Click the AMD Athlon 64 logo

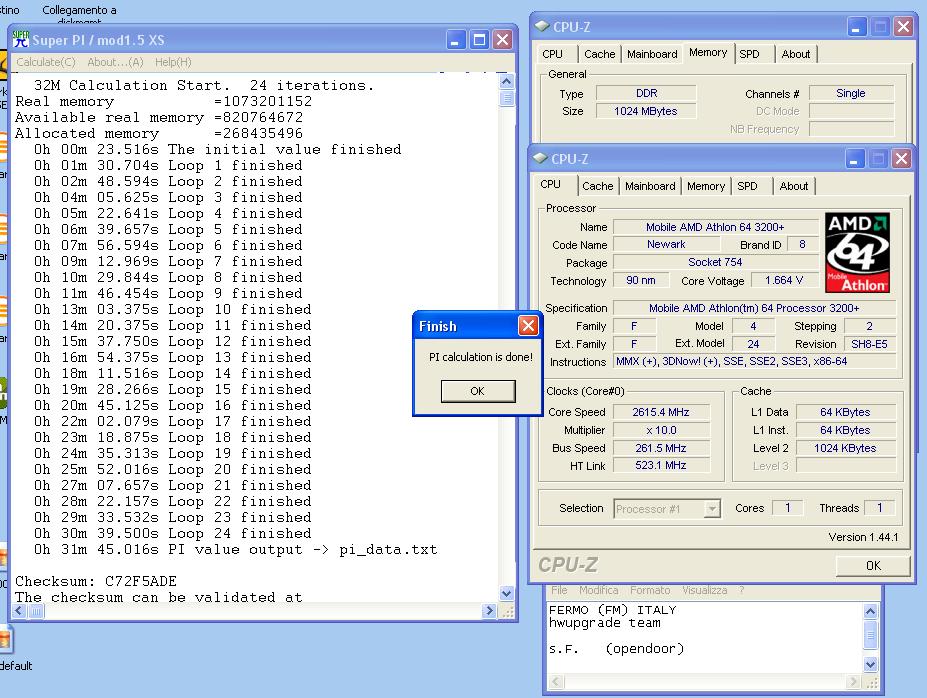[x=857, y=252]
